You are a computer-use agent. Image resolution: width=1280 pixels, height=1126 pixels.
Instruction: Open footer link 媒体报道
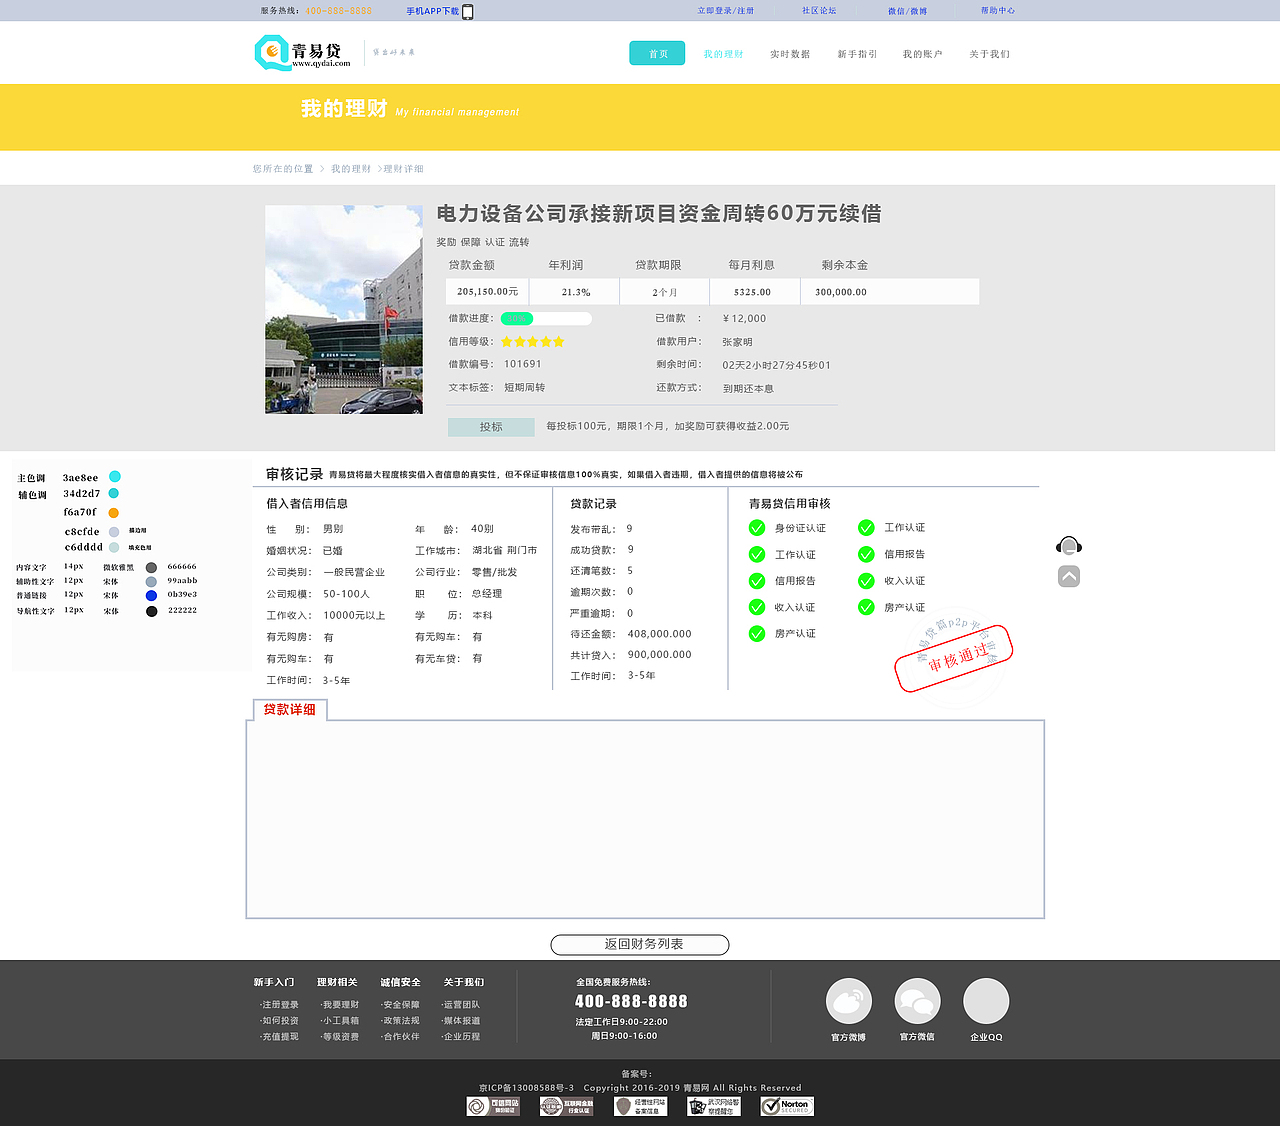click(x=461, y=1021)
